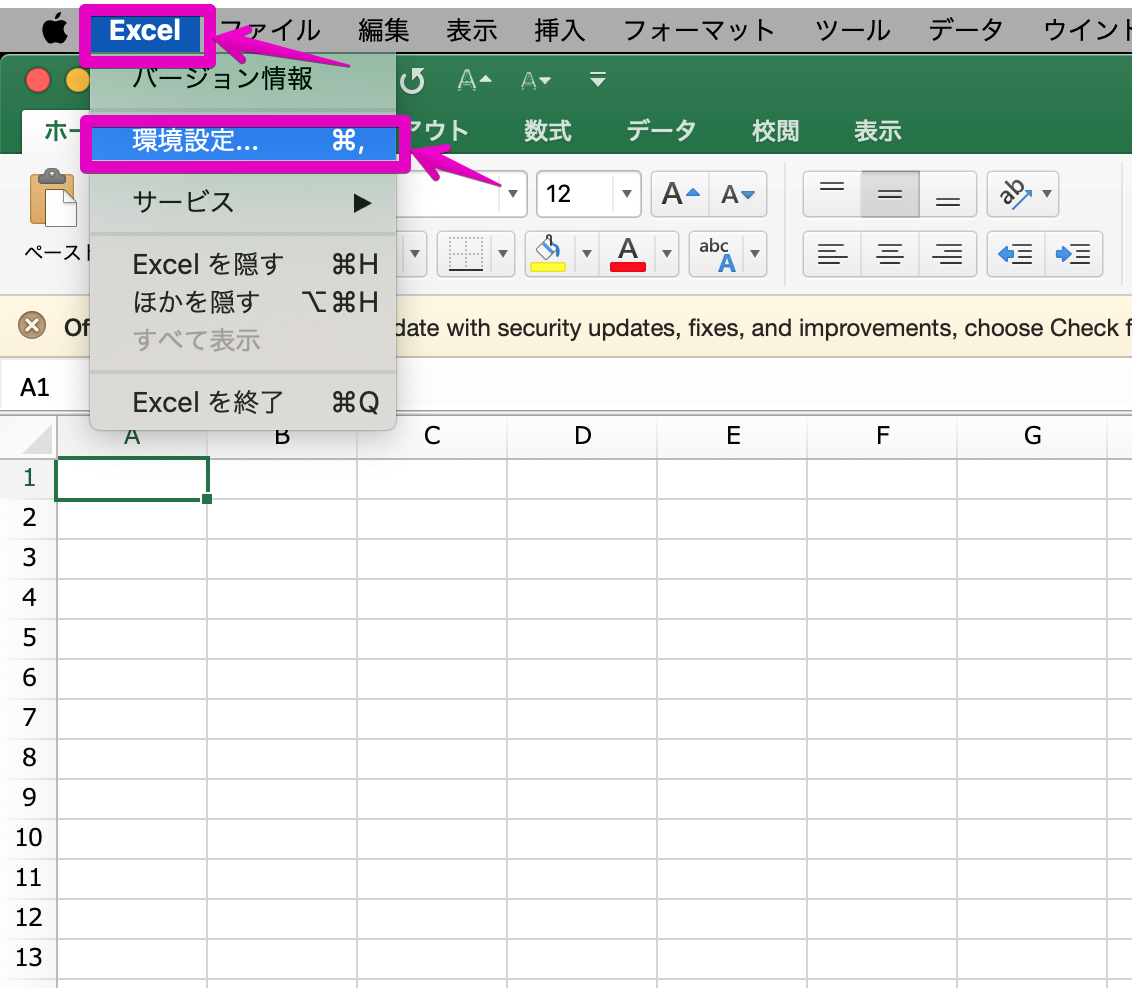The image size is (1132, 988).
Task: Open the ファイル menu
Action: click(x=271, y=30)
